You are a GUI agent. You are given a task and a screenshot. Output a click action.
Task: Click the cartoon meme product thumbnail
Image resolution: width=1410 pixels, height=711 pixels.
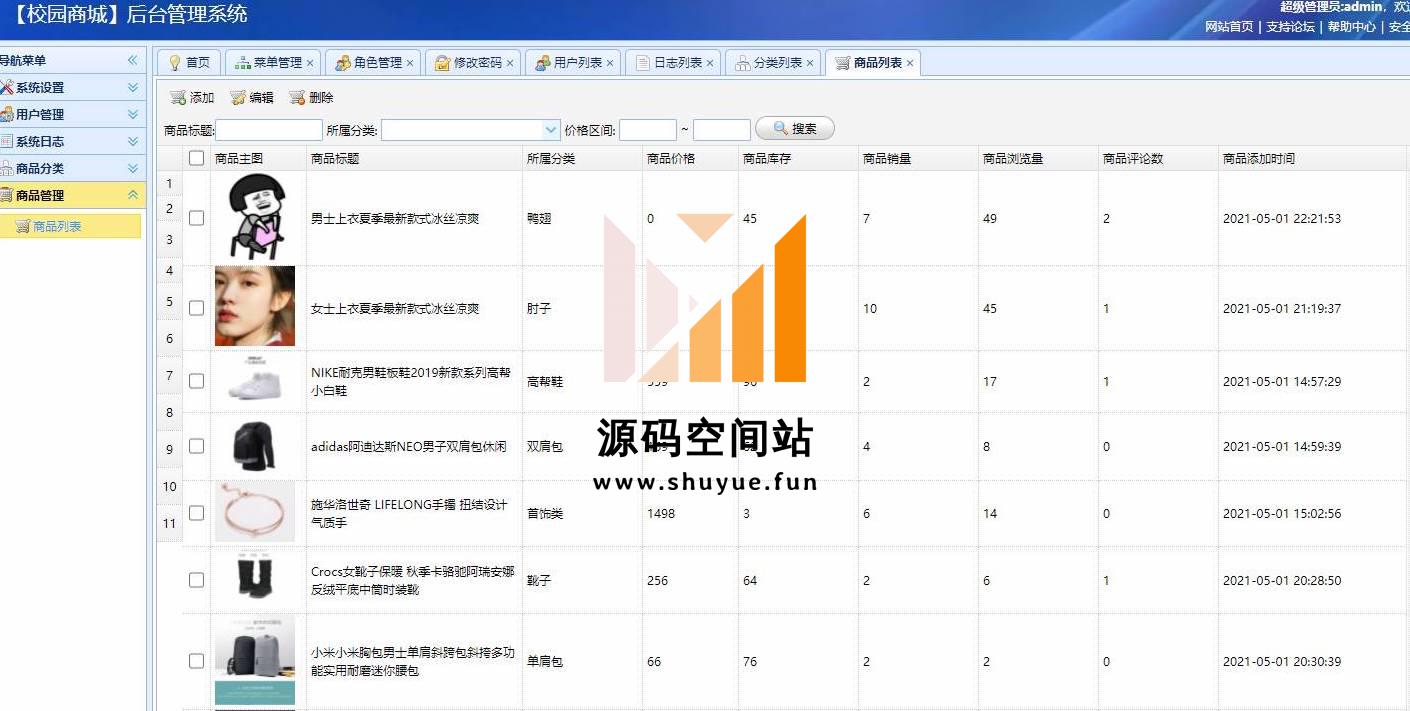coord(254,217)
